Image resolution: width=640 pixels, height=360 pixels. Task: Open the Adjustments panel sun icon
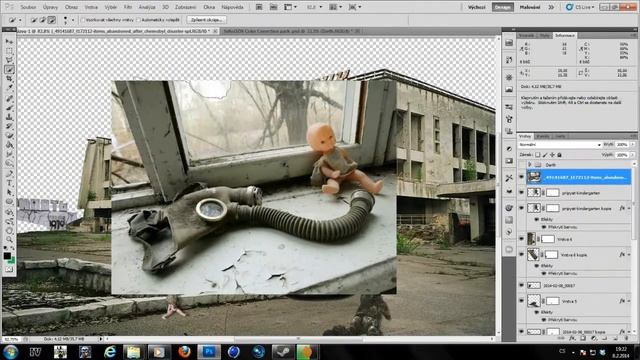(x=509, y=77)
